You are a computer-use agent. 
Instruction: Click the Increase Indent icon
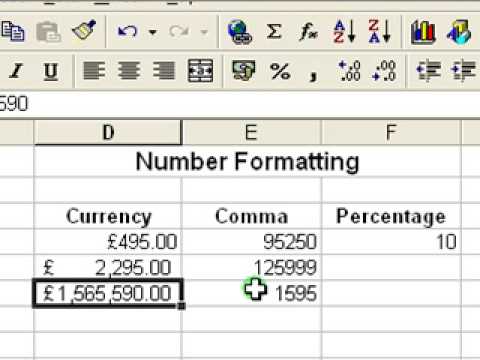pyautogui.click(x=464, y=71)
